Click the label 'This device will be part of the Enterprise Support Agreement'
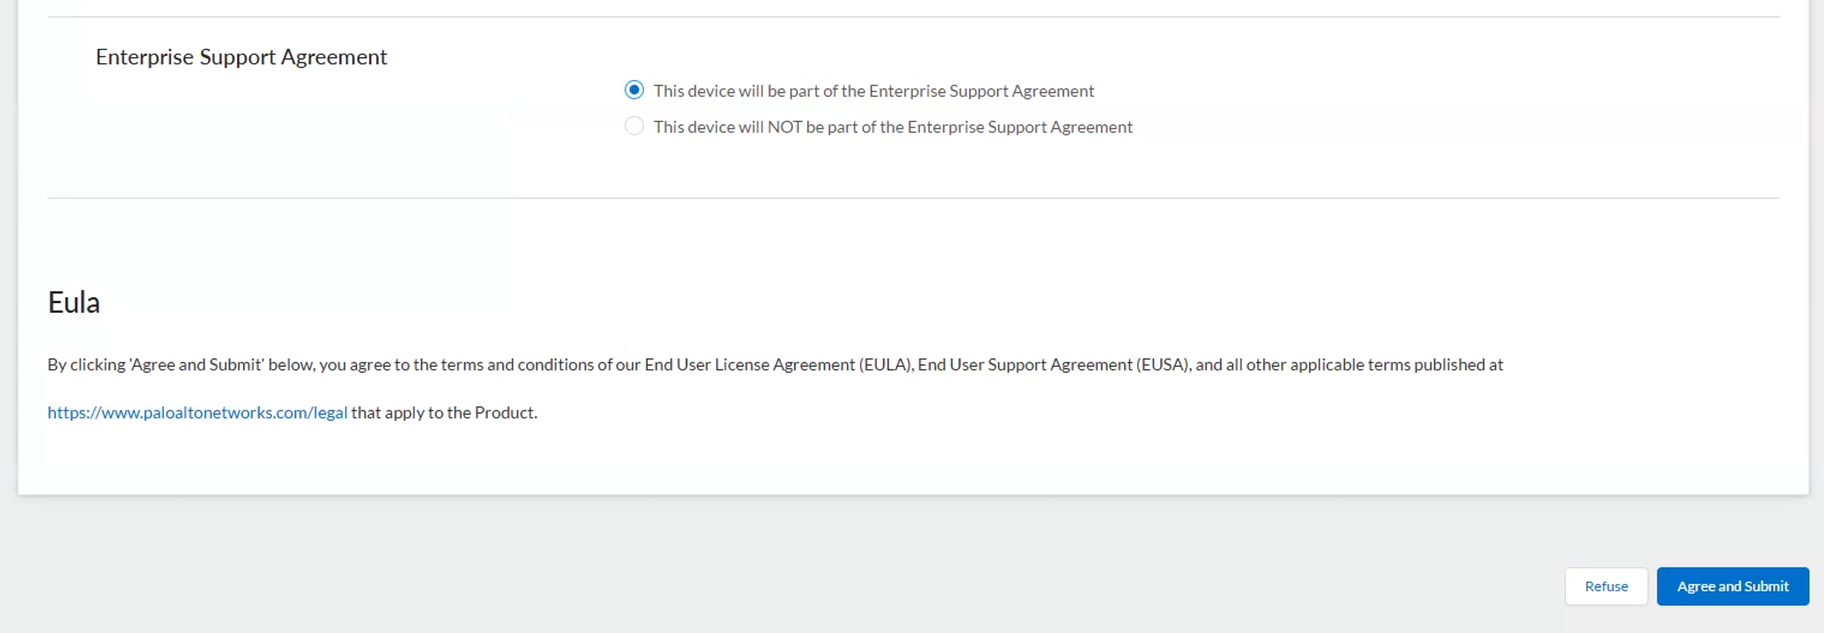Viewport: 1824px width, 633px height. click(x=873, y=91)
